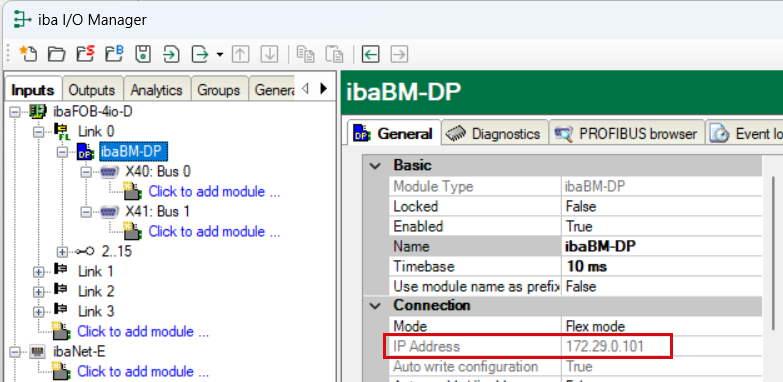Select the ibaFOB-4io-D card icon
Viewport: 783px width, 382px height.
[37, 111]
